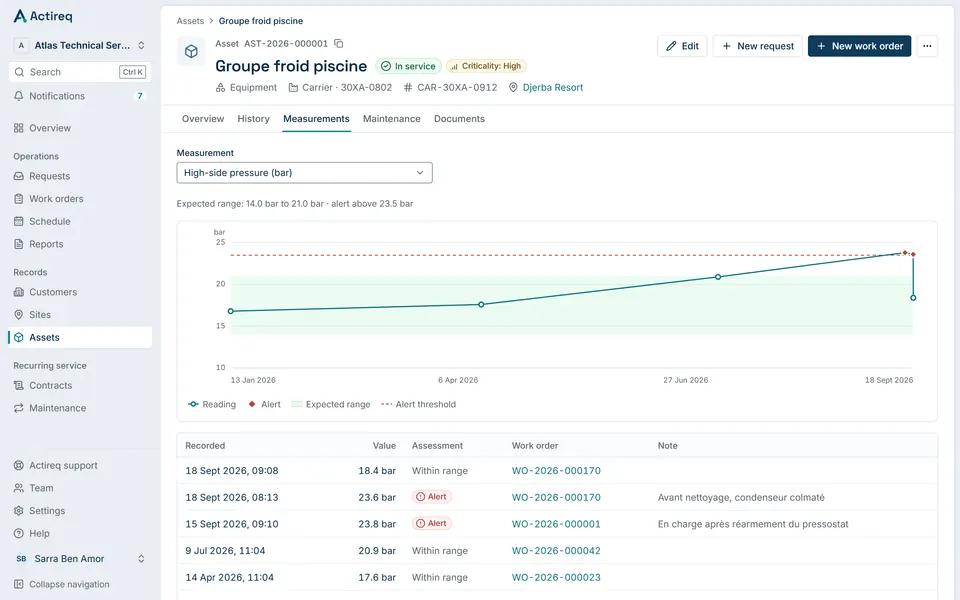Click the Overview grid icon in sidebar
Screen dimensions: 960x600
coord(19,128)
